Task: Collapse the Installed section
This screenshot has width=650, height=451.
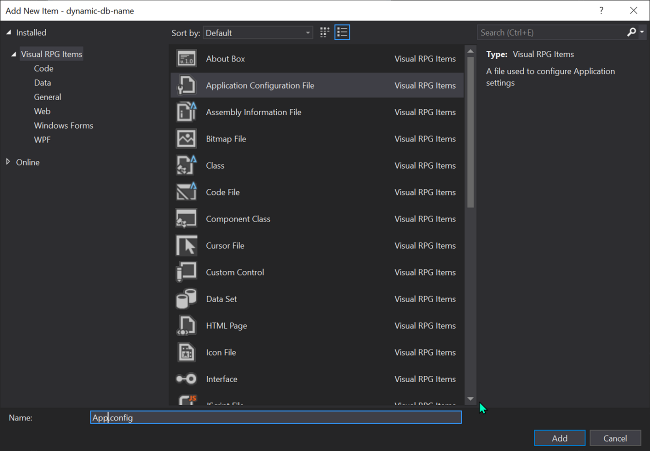Action: pos(8,32)
